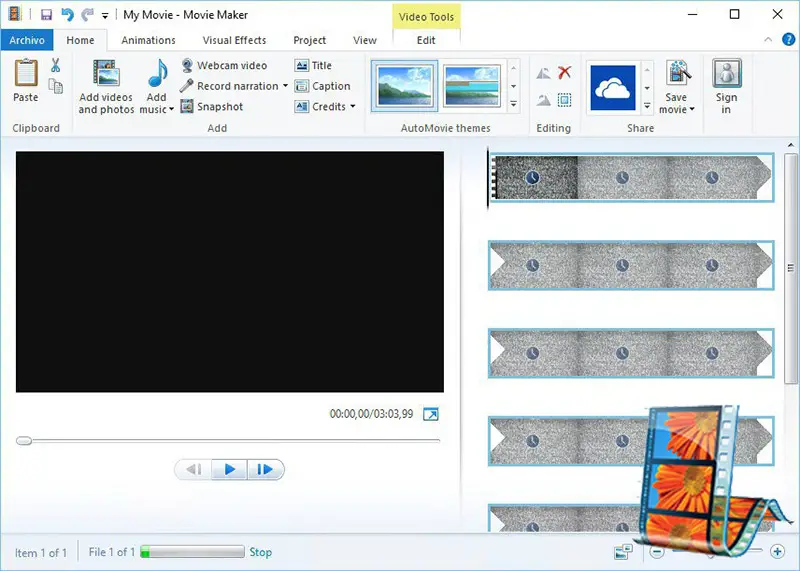Expand the Credits dropdown arrow
Image resolution: width=800 pixels, height=571 pixels.
[x=353, y=106]
